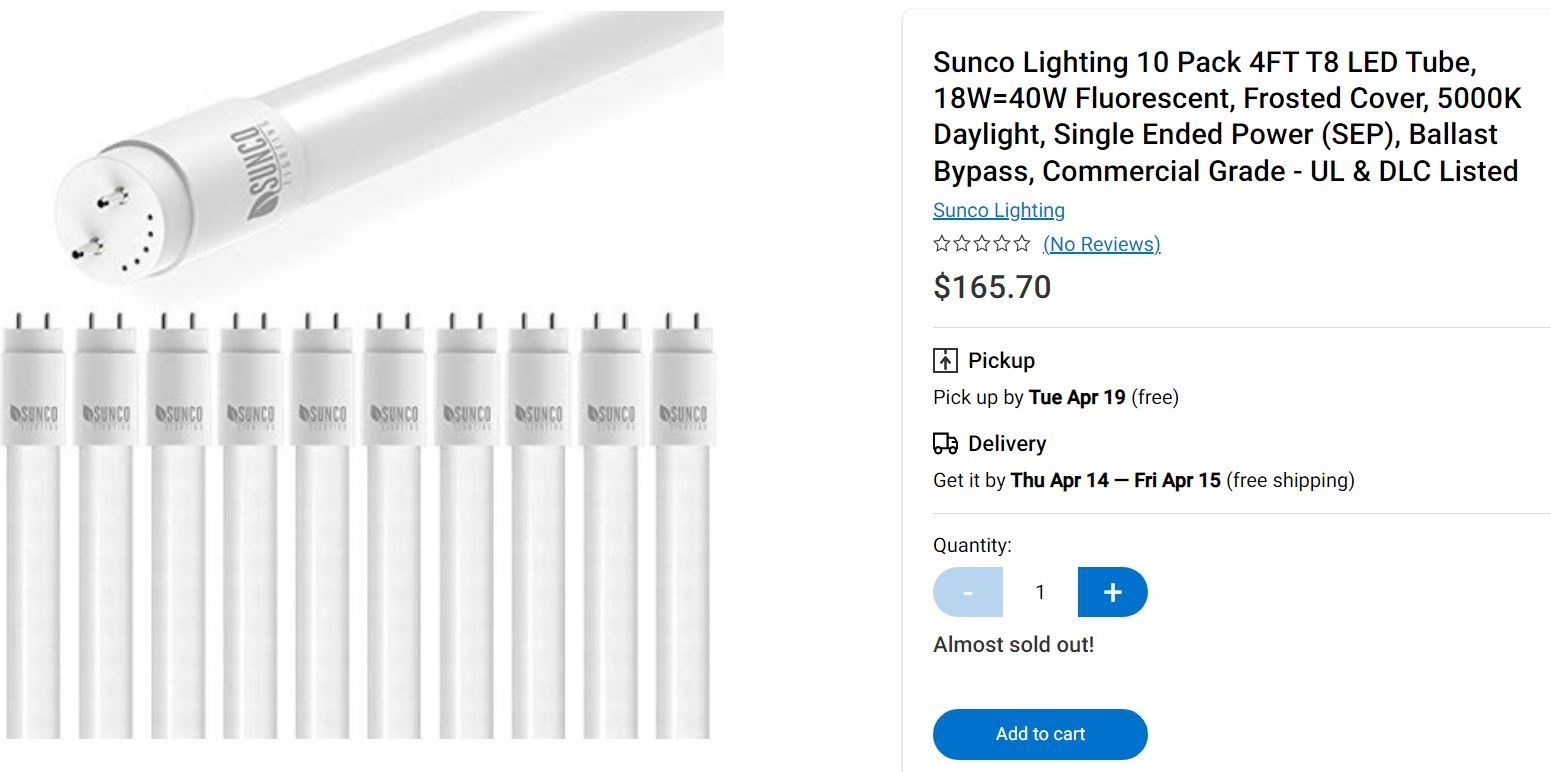
Task: Increase quantity with the plus button
Action: pyautogui.click(x=1112, y=592)
